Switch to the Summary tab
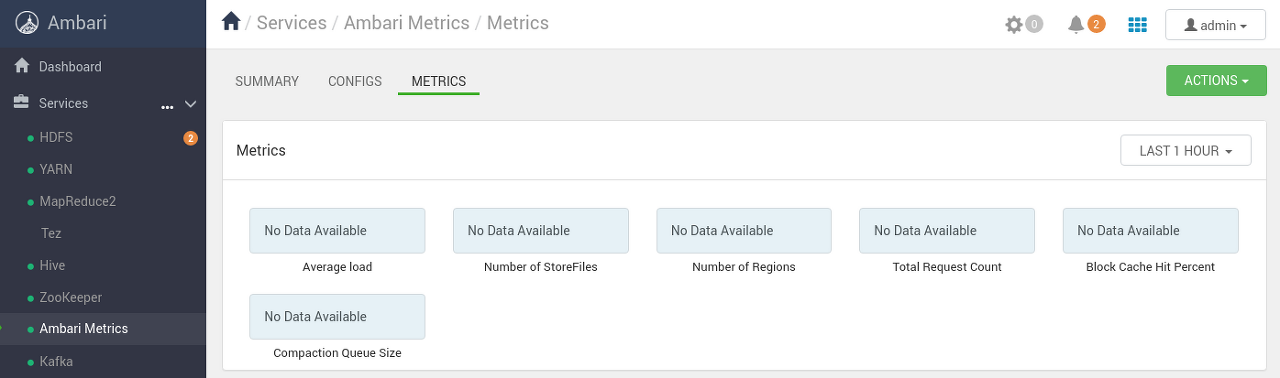1280x378 pixels. pyautogui.click(x=267, y=81)
